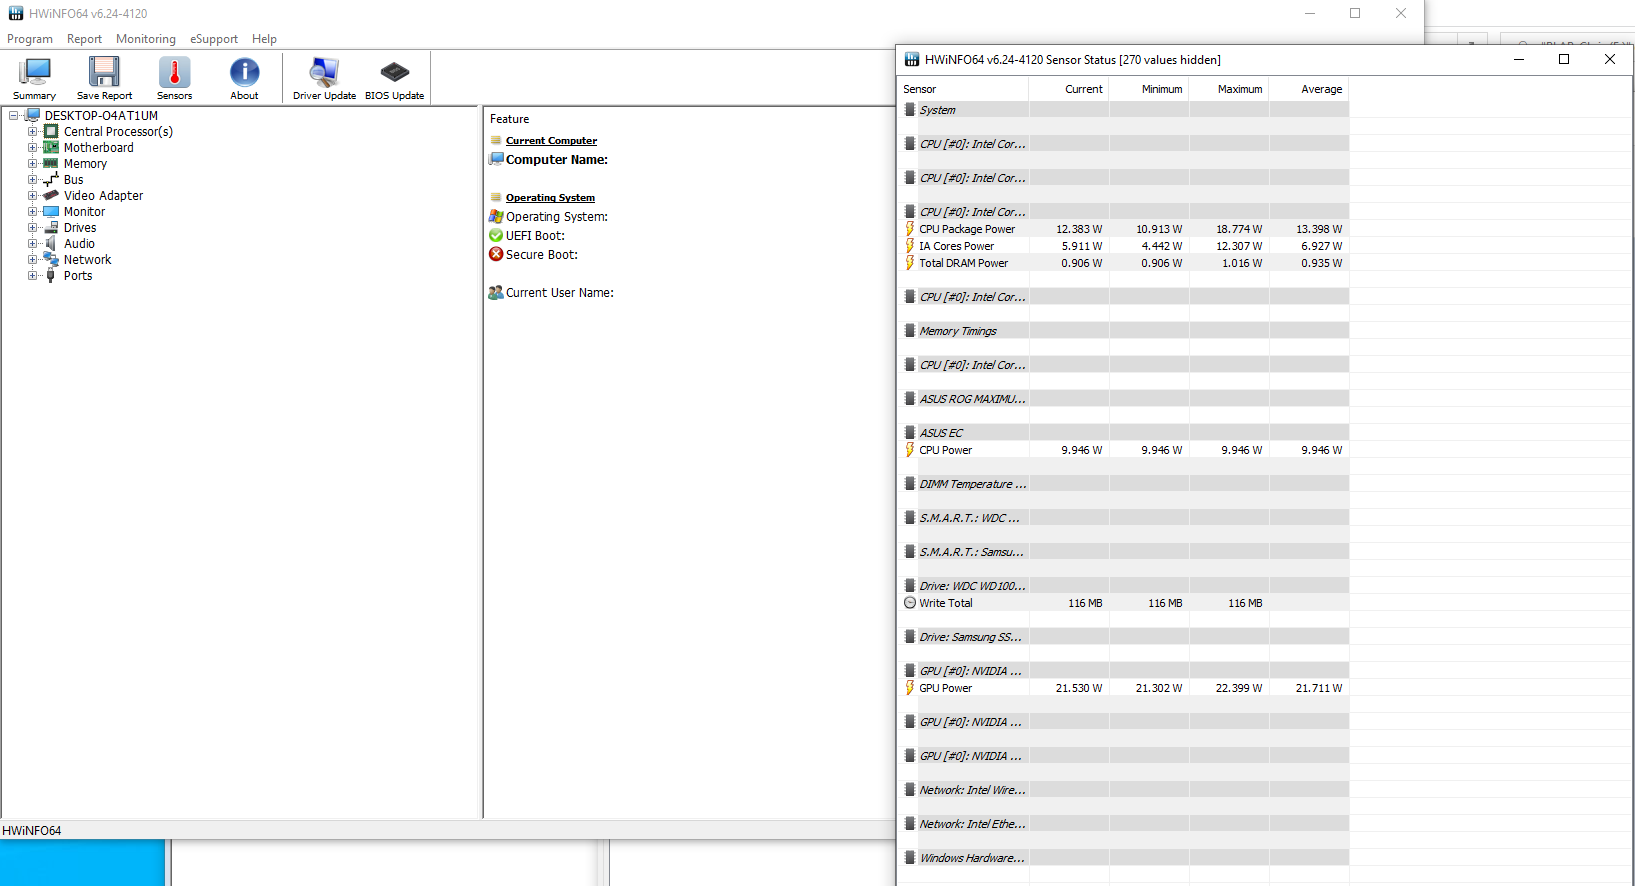The height and width of the screenshot is (886, 1635).
Task: Select the Drive: Samsung SS... group
Action: pos(1124,637)
